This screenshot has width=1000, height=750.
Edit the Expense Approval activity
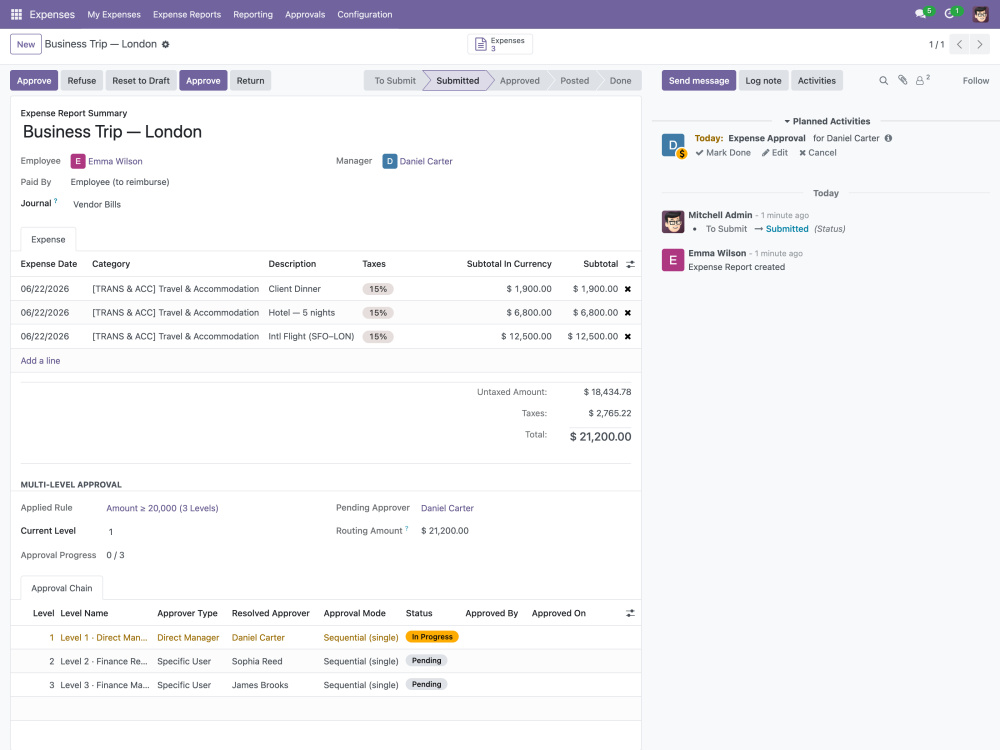(x=775, y=152)
